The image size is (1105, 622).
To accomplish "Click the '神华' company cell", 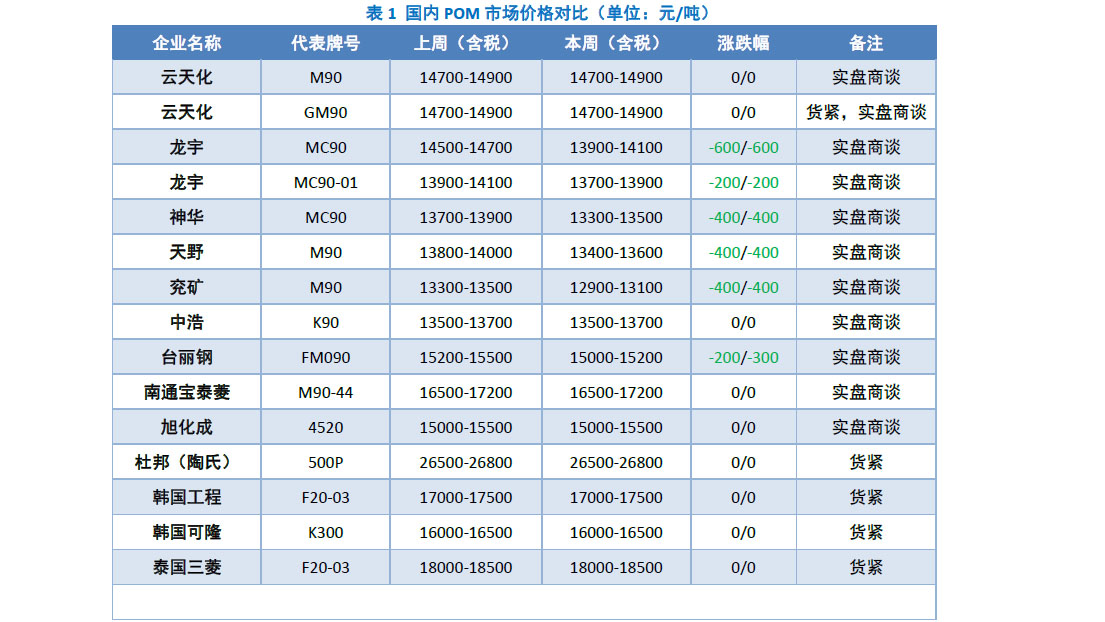I will click(187, 217).
